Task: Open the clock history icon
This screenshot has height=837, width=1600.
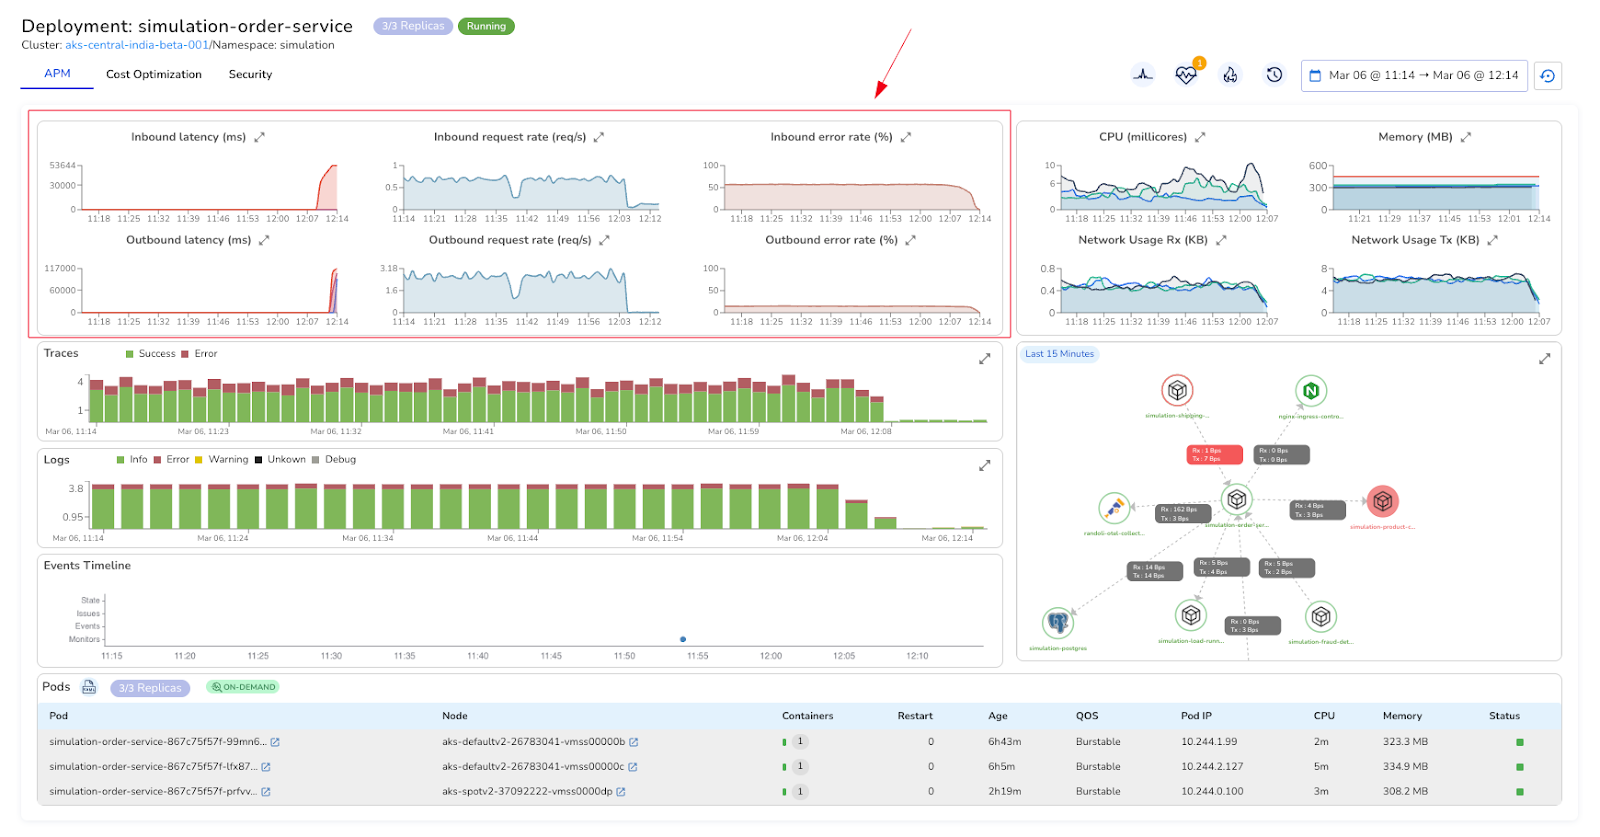Action: pos(1274,75)
